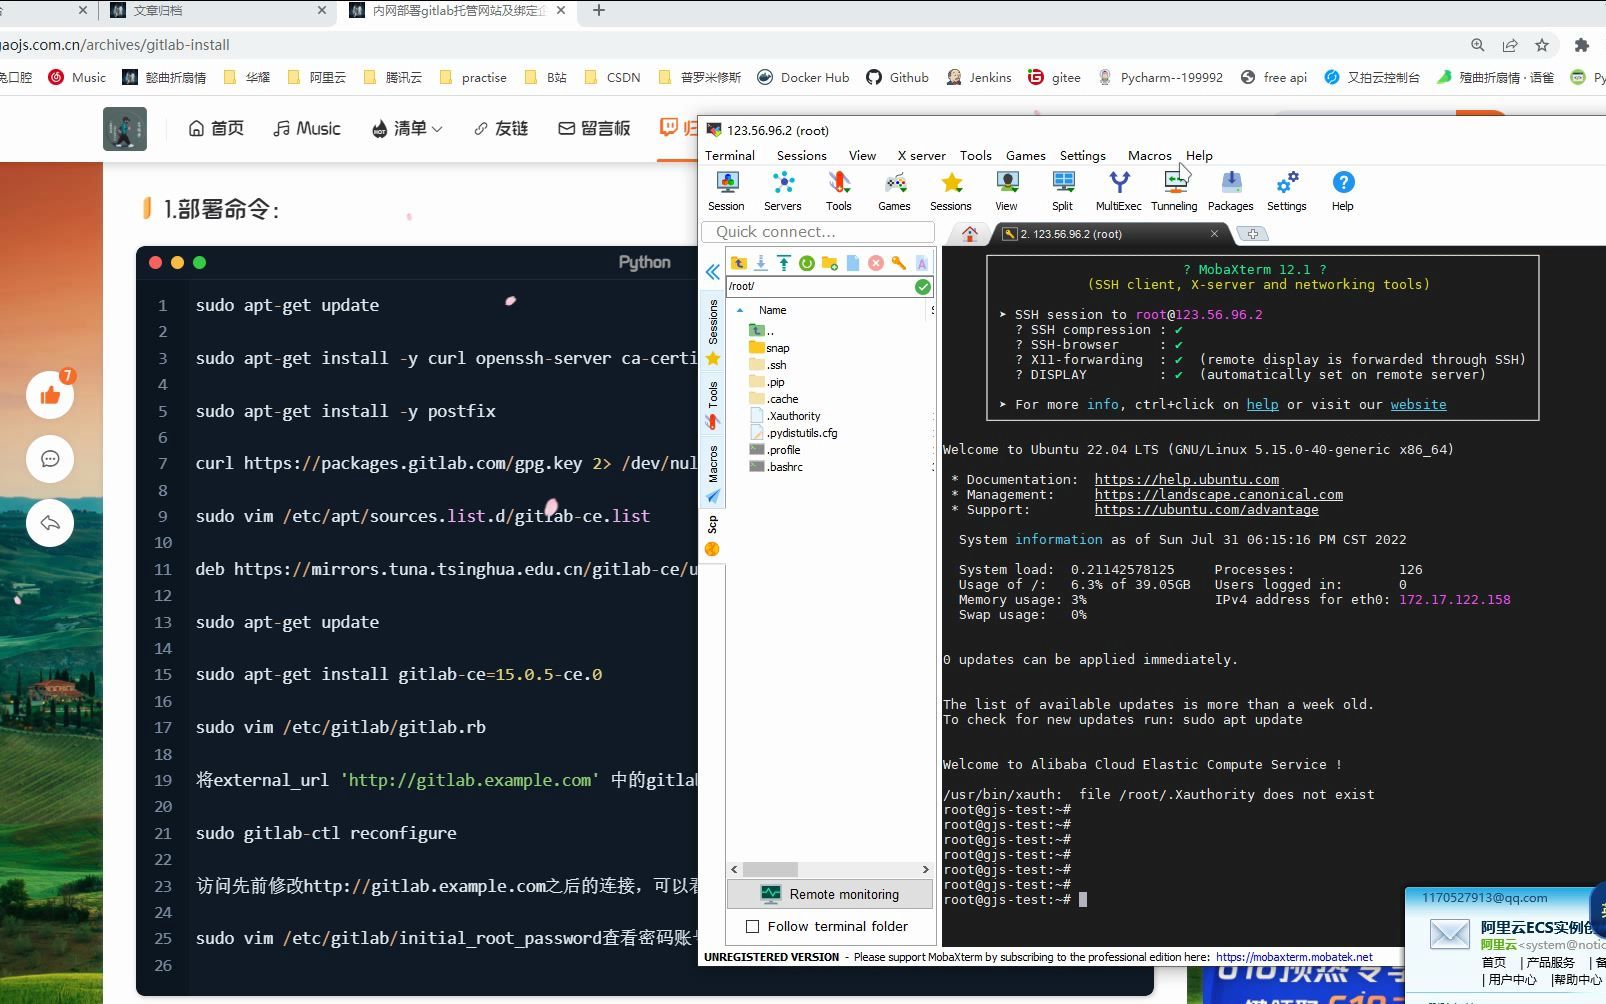
Task: Open the Tools toolbar icon
Action: coord(838,190)
